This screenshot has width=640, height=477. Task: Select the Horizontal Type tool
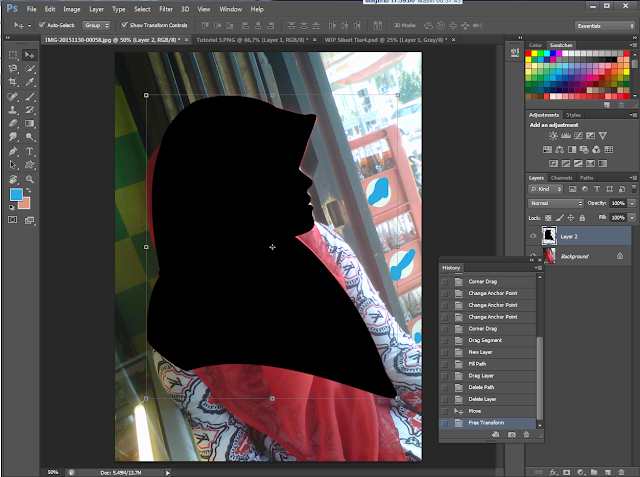[x=29, y=151]
